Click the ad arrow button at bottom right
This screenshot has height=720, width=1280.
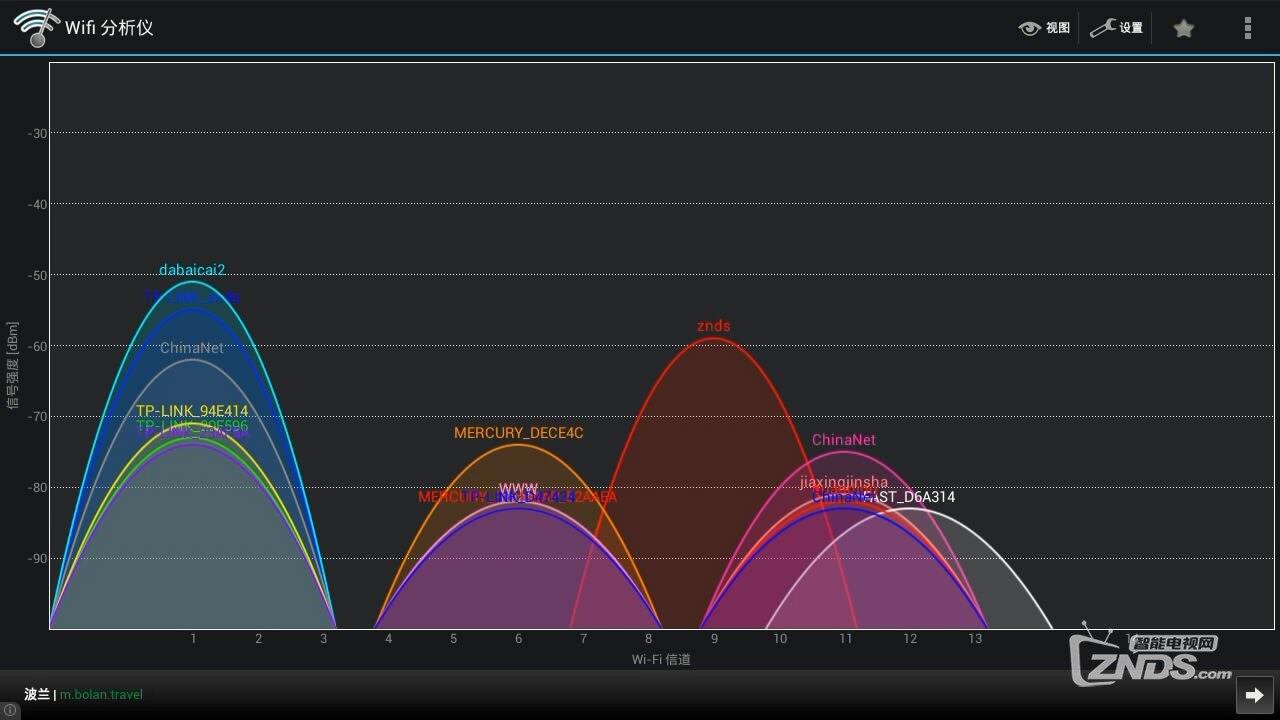(x=1254, y=695)
